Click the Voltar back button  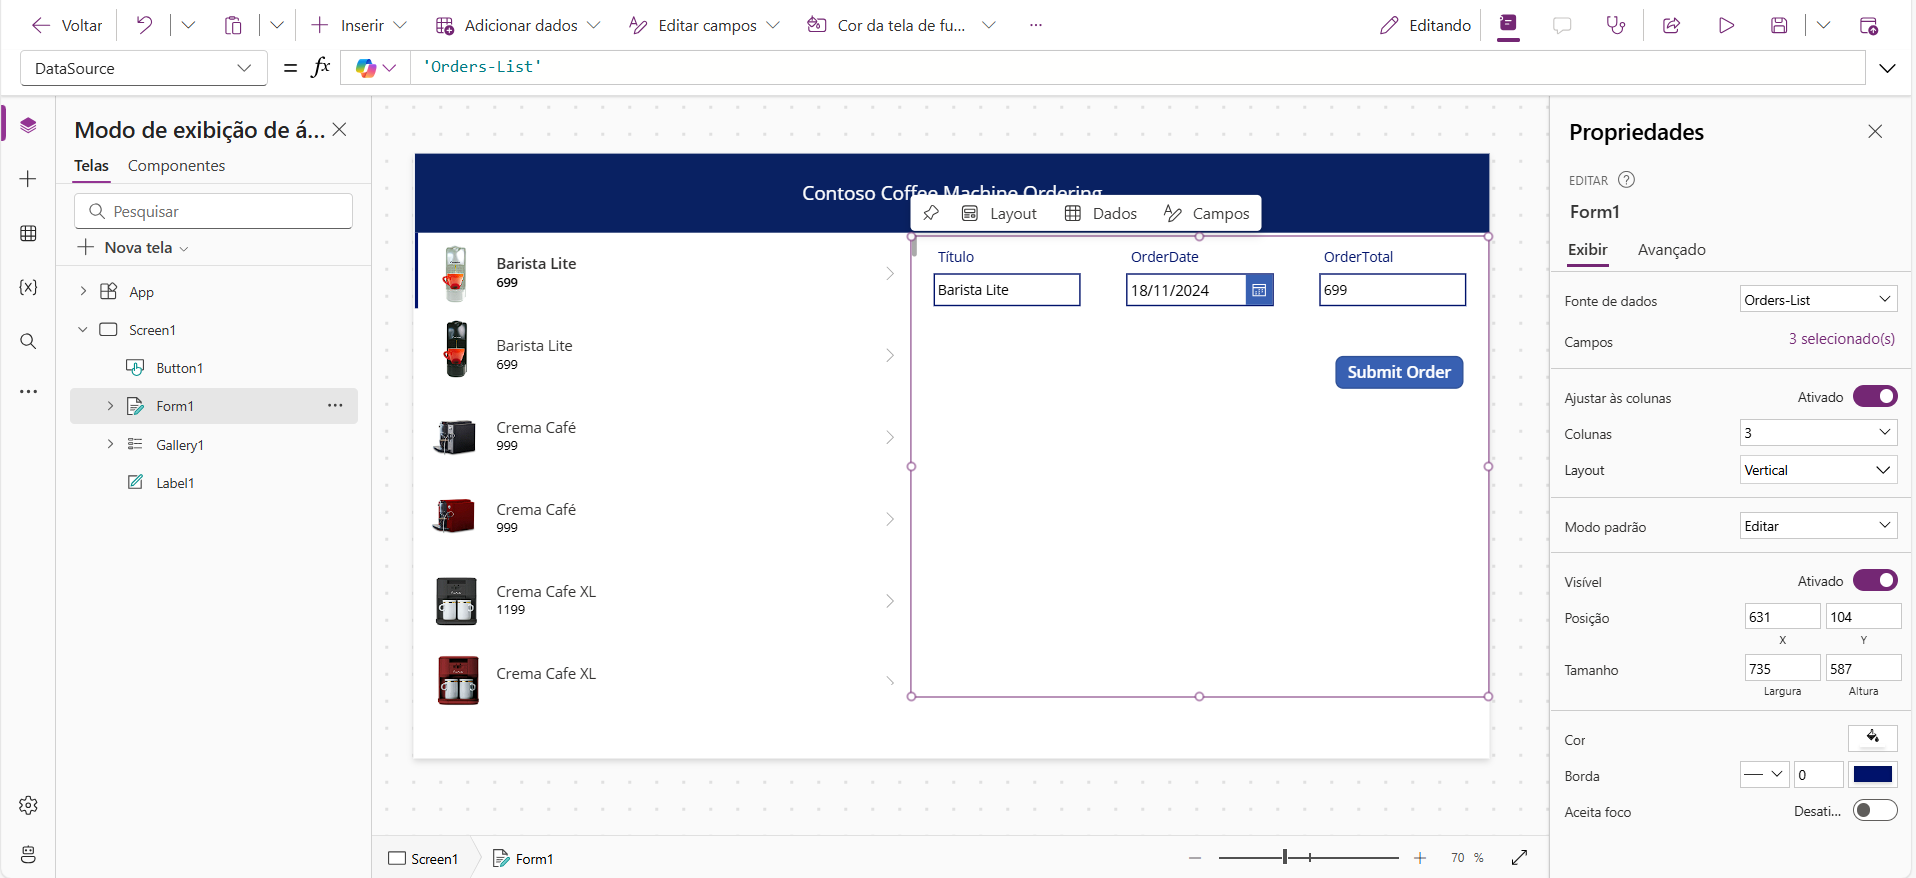[x=67, y=25]
